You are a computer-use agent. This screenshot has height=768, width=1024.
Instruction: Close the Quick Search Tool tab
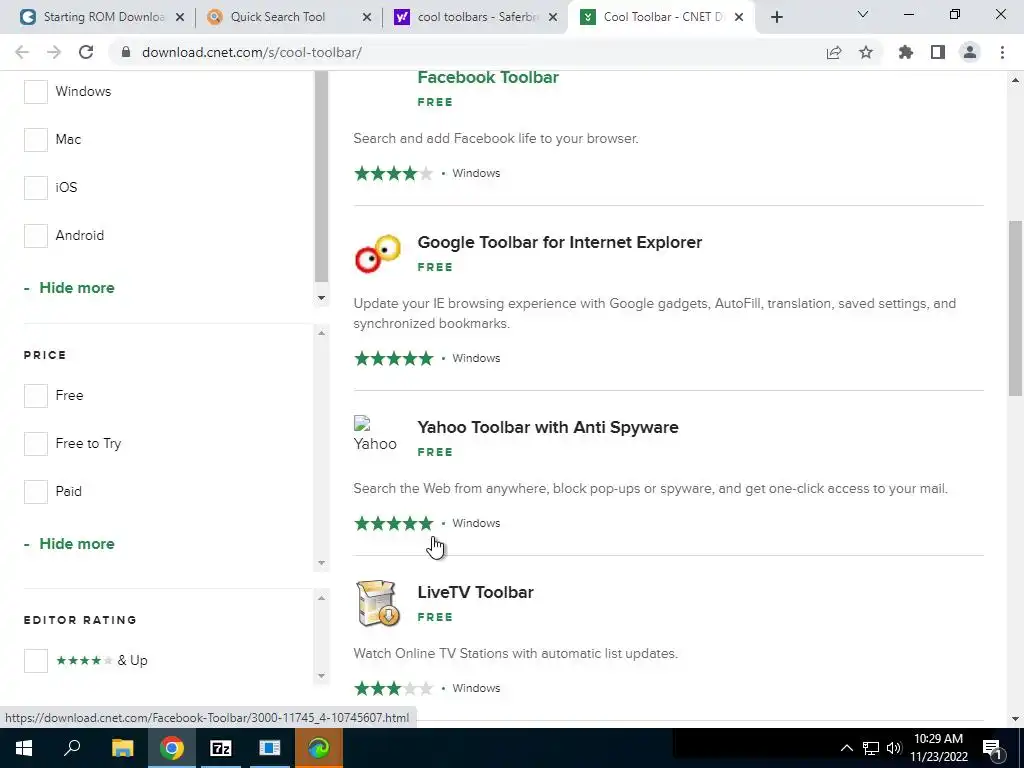pyautogui.click(x=367, y=18)
